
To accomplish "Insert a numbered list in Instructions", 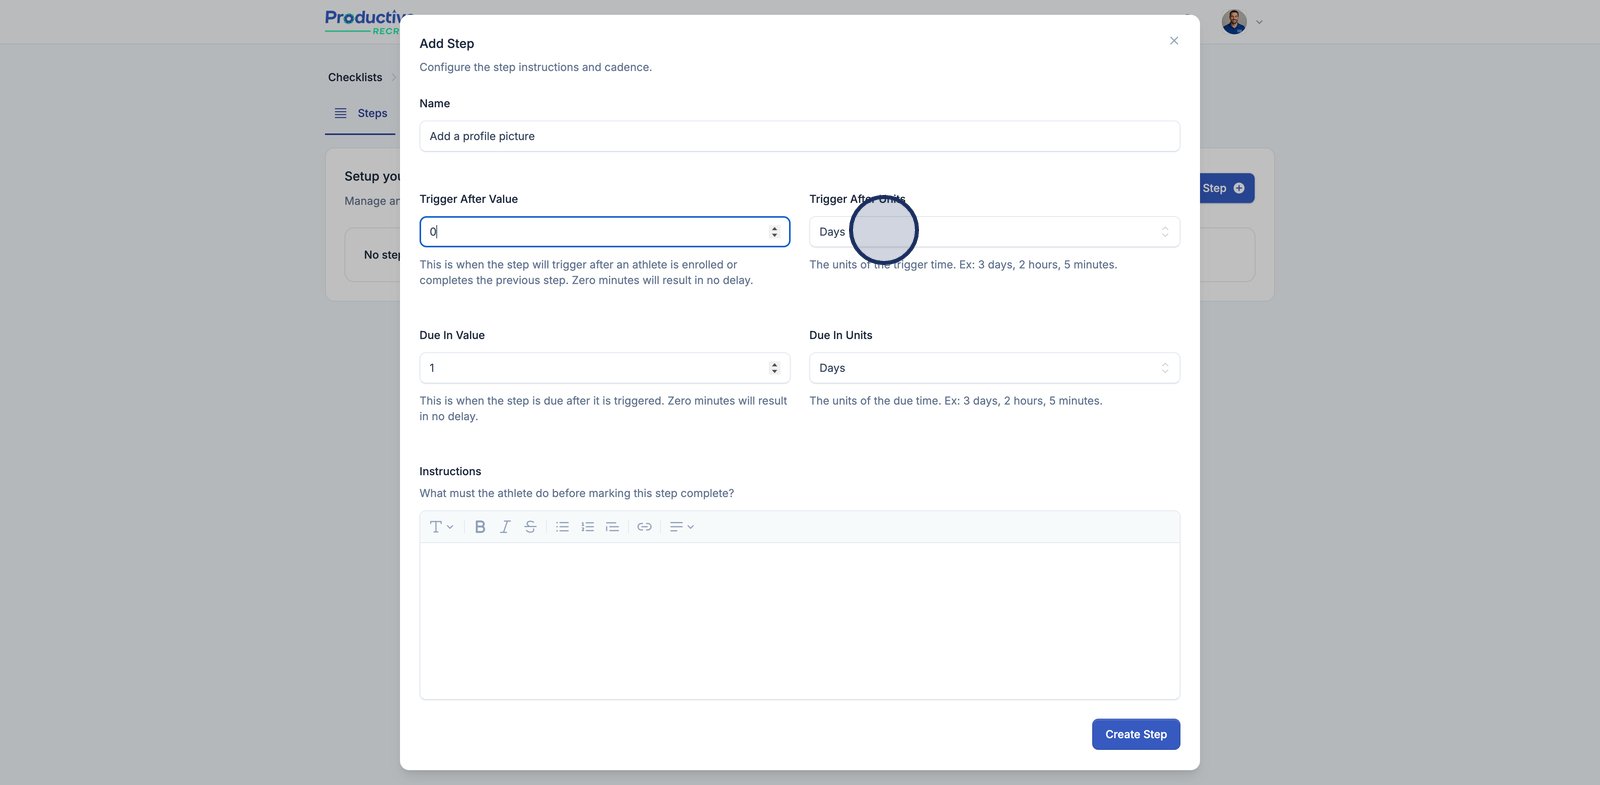I will [x=587, y=527].
